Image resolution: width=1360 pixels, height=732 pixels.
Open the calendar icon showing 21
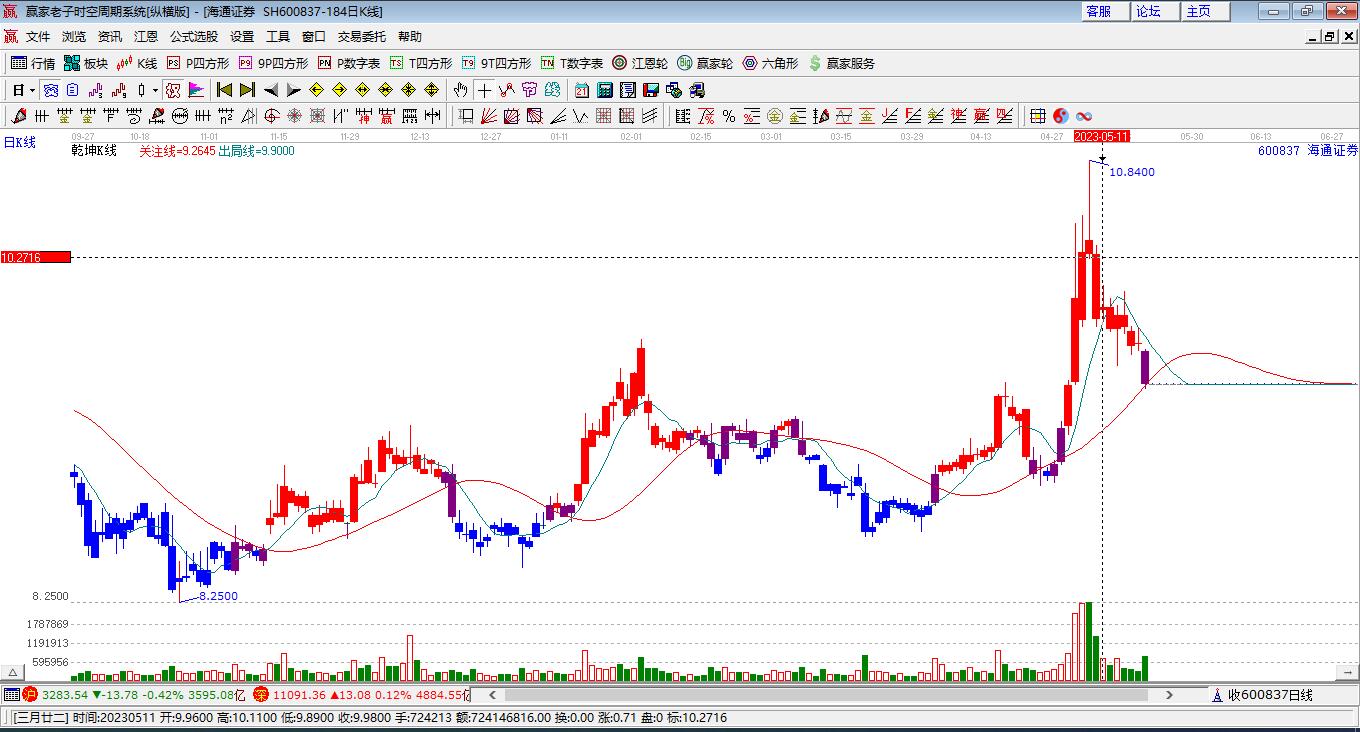[x=582, y=90]
